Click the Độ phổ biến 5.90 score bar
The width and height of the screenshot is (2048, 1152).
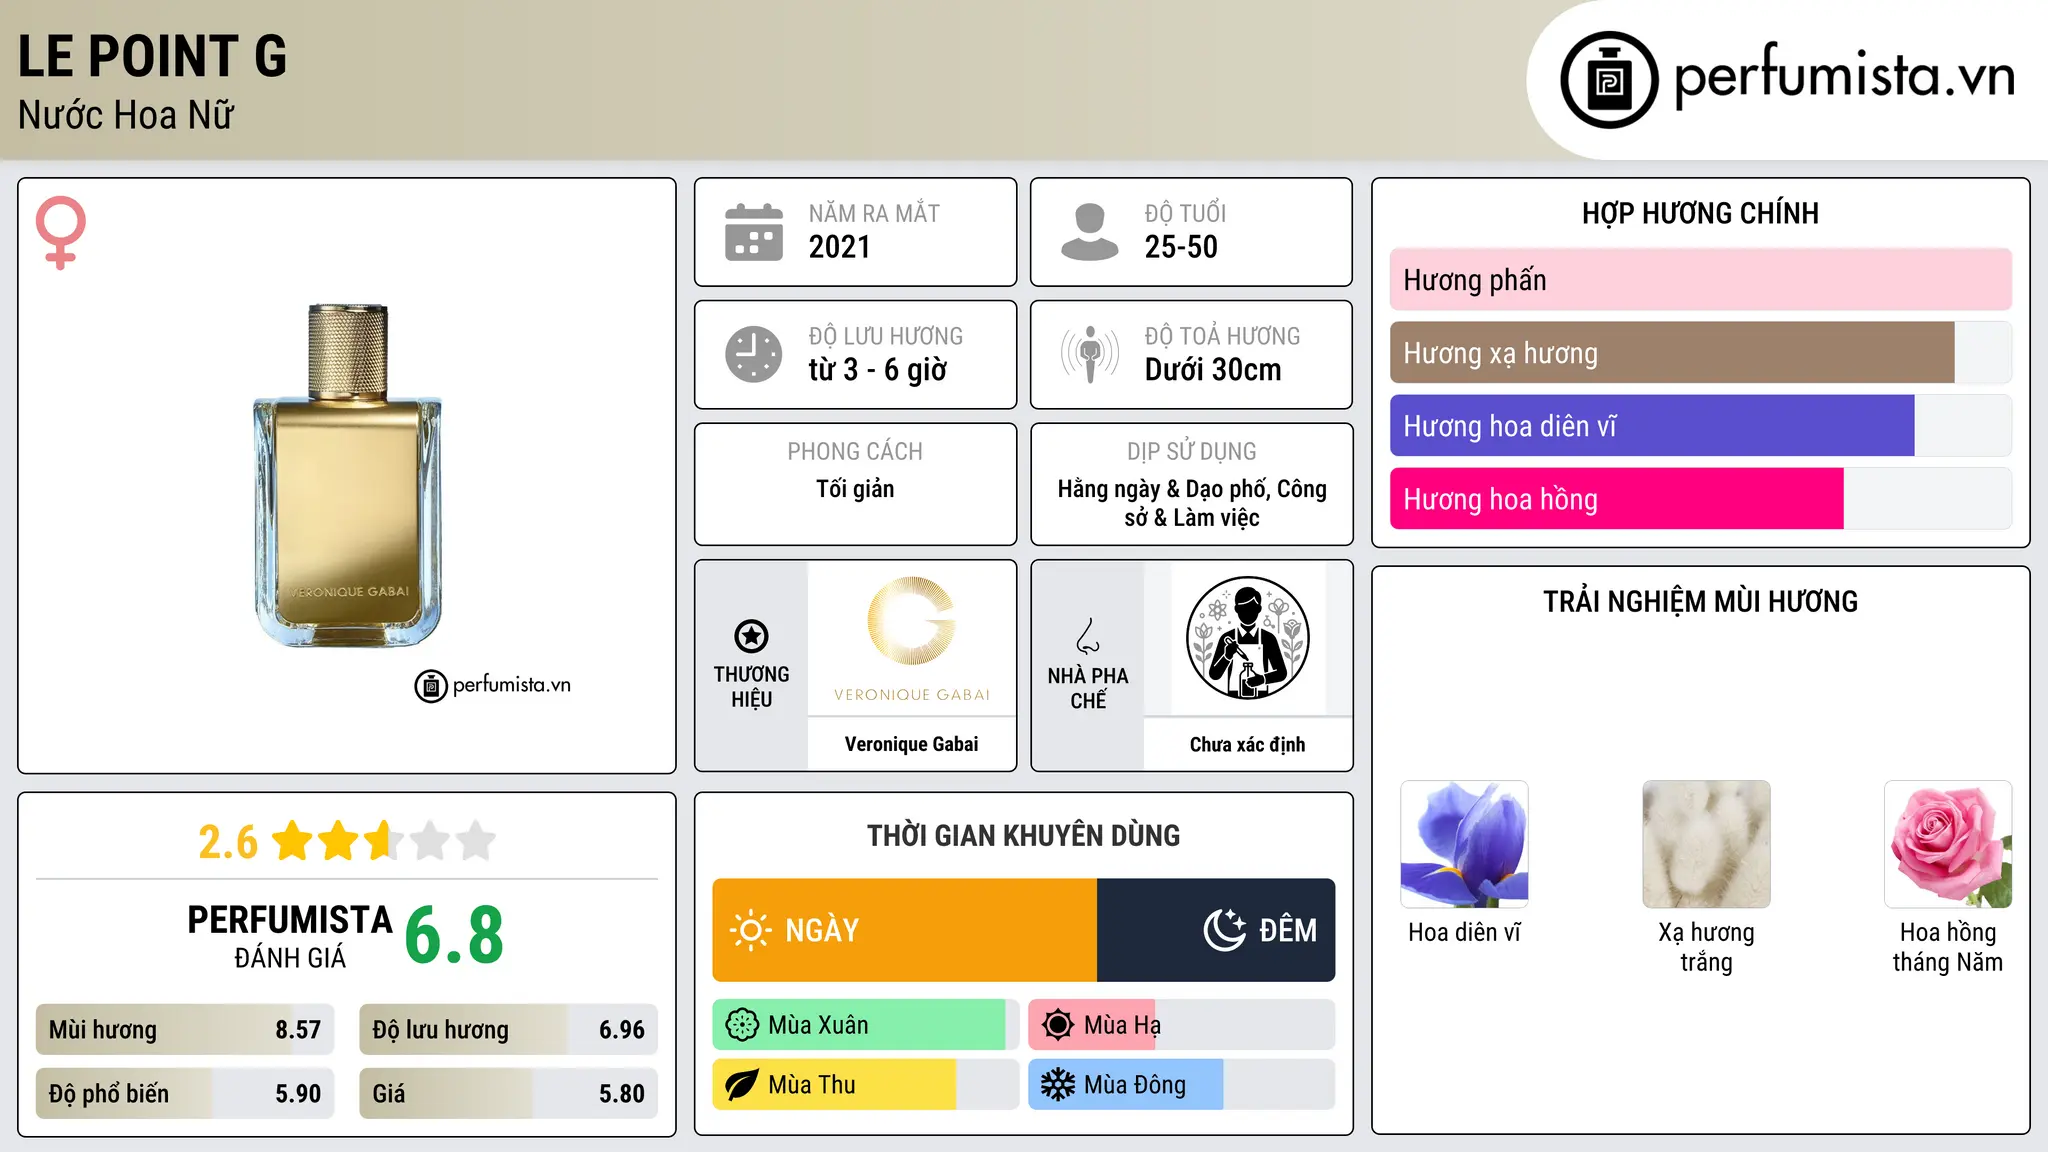pos(185,1094)
